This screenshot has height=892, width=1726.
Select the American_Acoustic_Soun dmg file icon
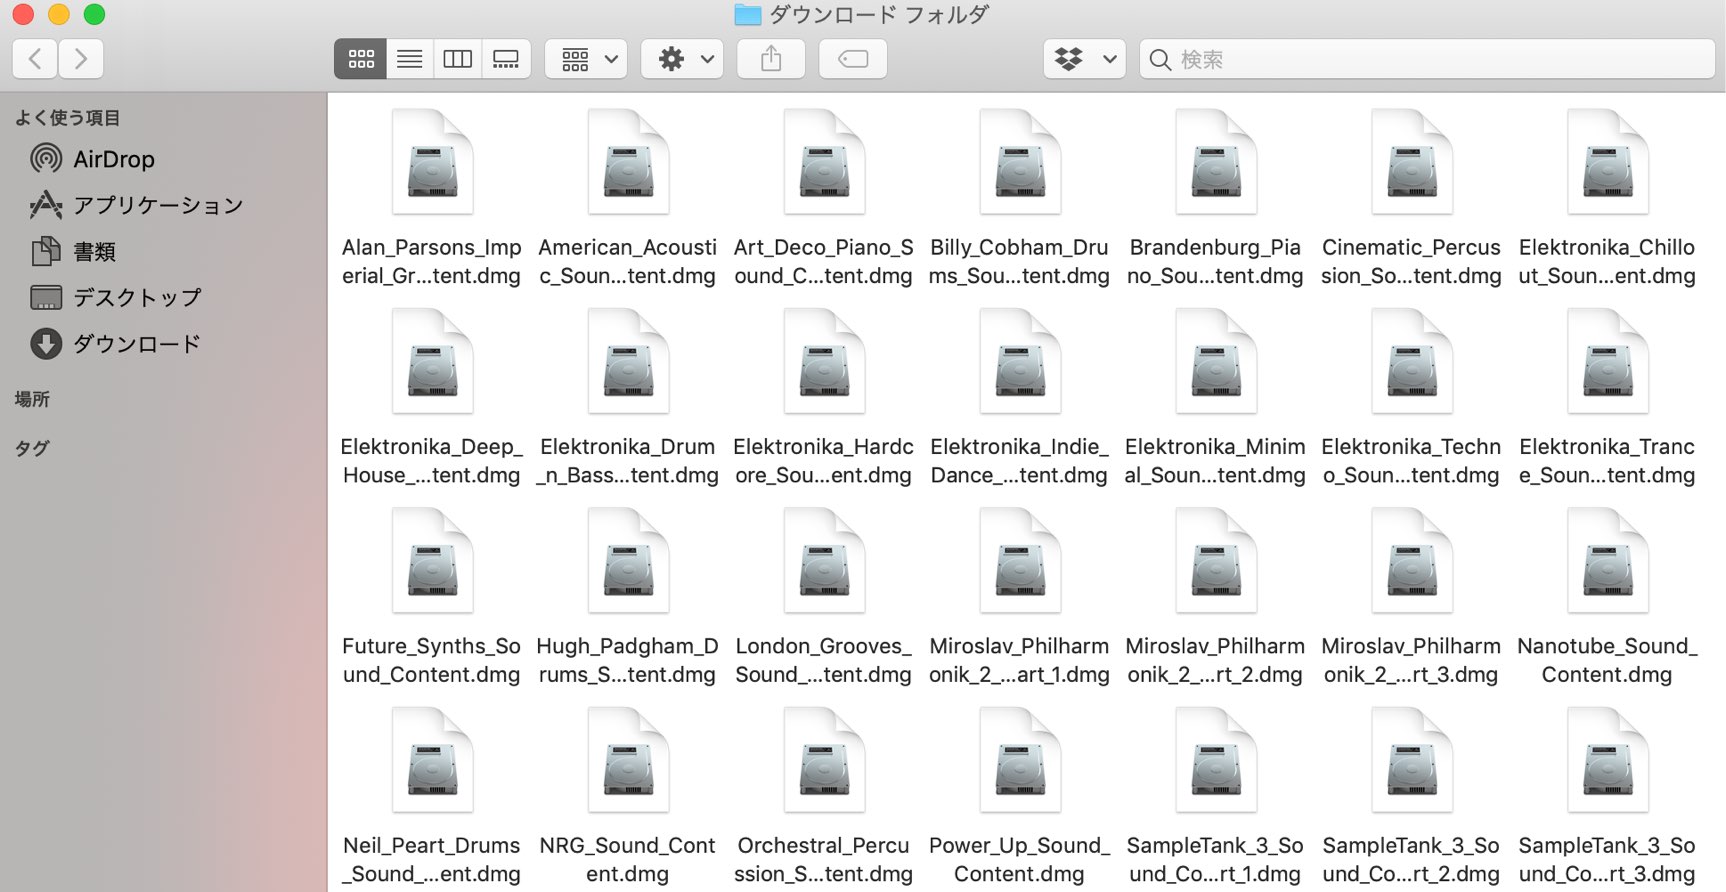pyautogui.click(x=628, y=162)
